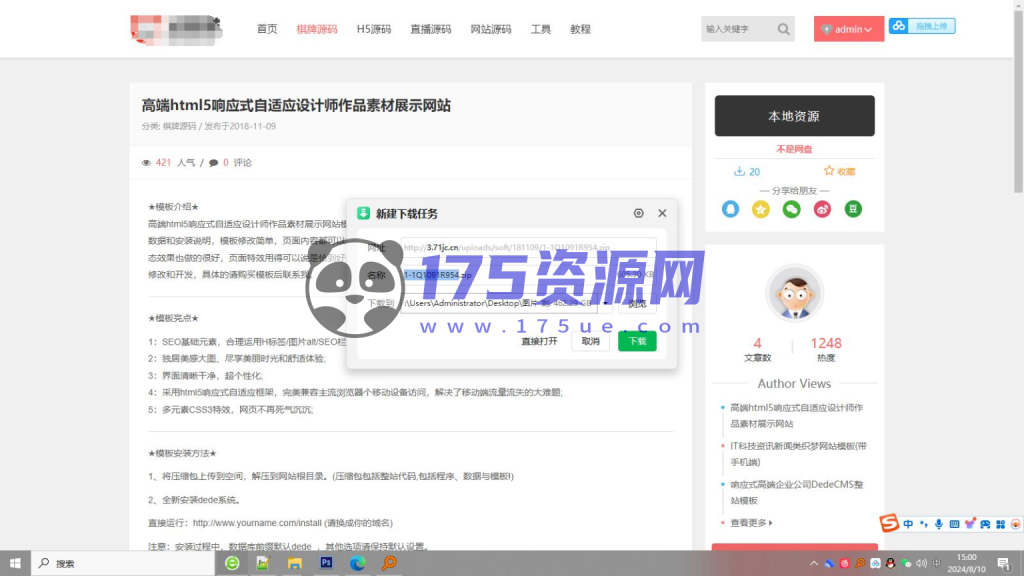Open Microsoft Edge from the taskbar
Image resolution: width=1024 pixels, height=576 pixels.
click(357, 563)
